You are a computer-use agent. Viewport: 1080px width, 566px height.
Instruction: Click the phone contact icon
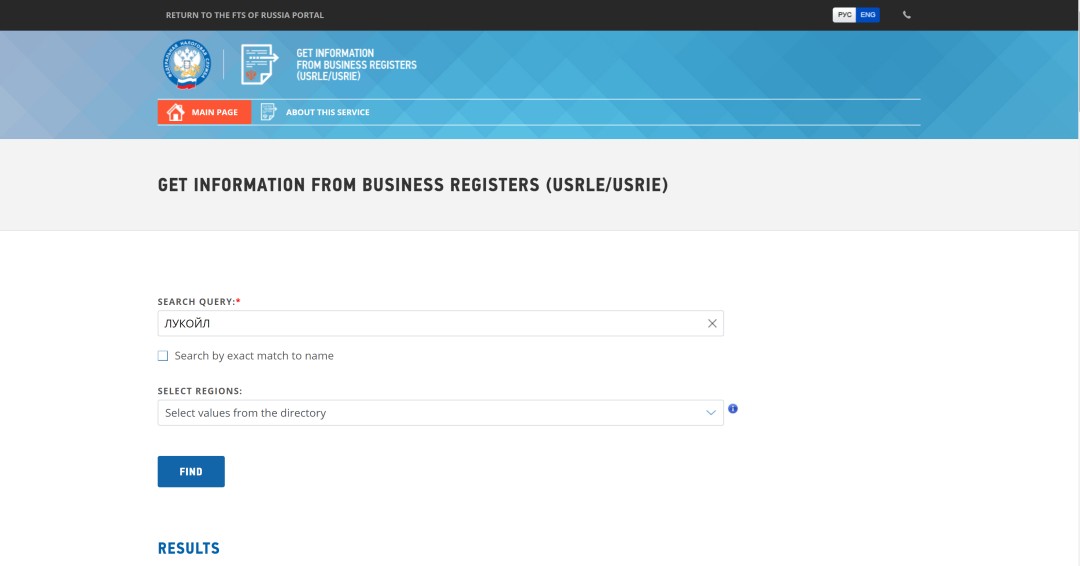907,15
